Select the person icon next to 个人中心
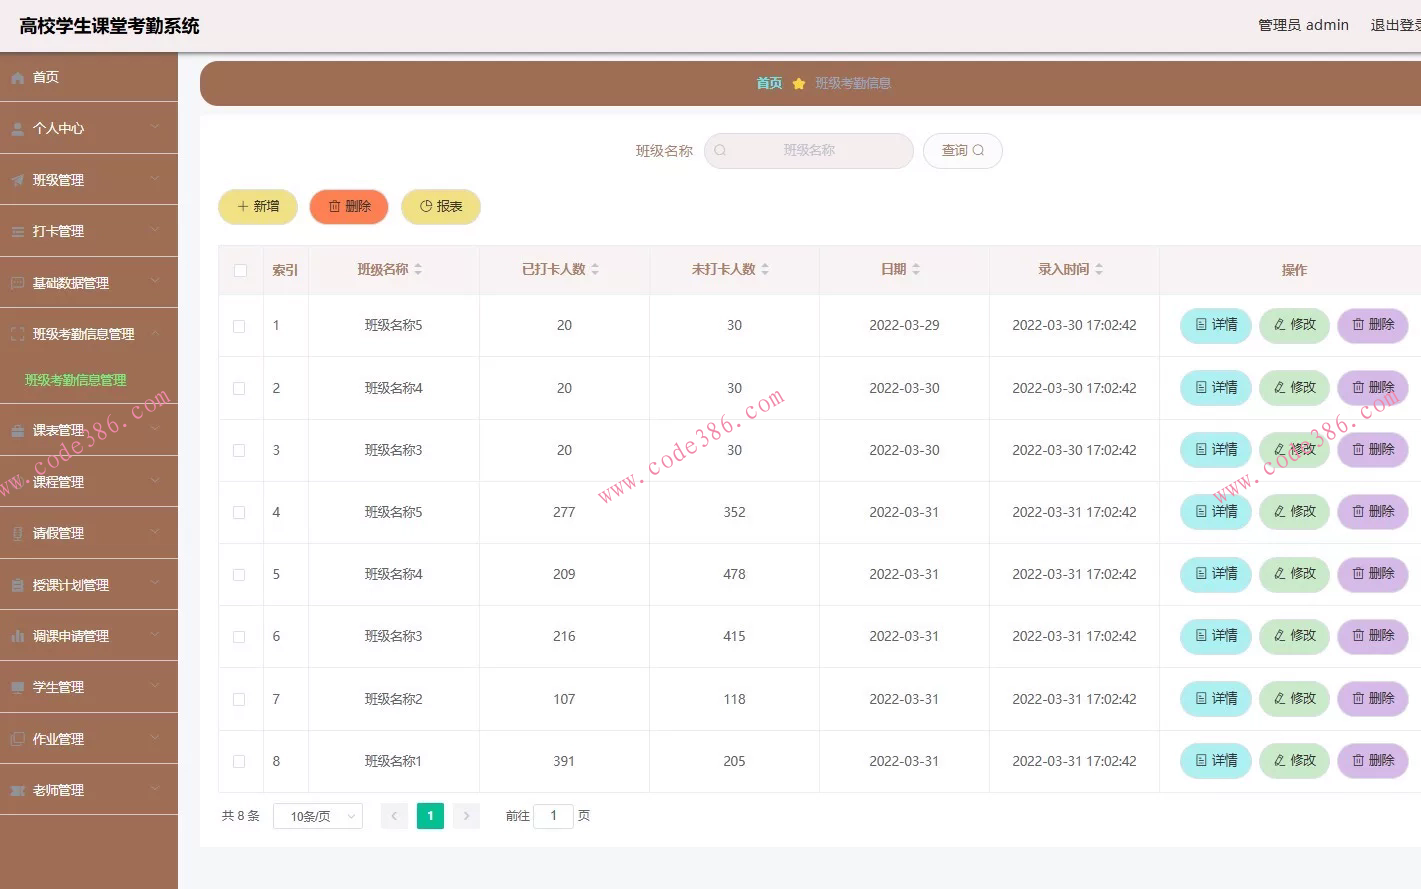 (16, 128)
